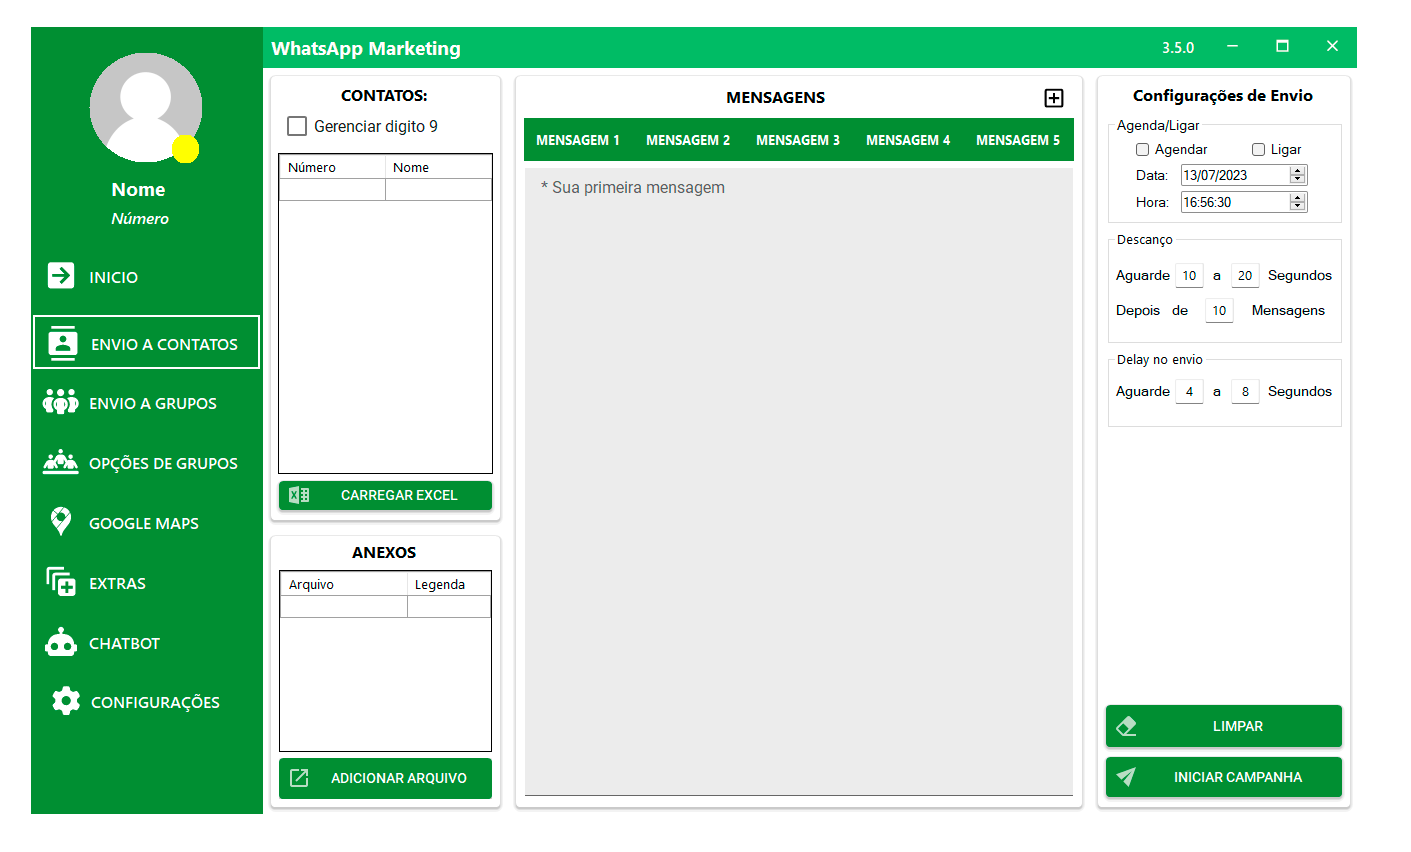Click the Hora field up arrow

tap(1297, 198)
